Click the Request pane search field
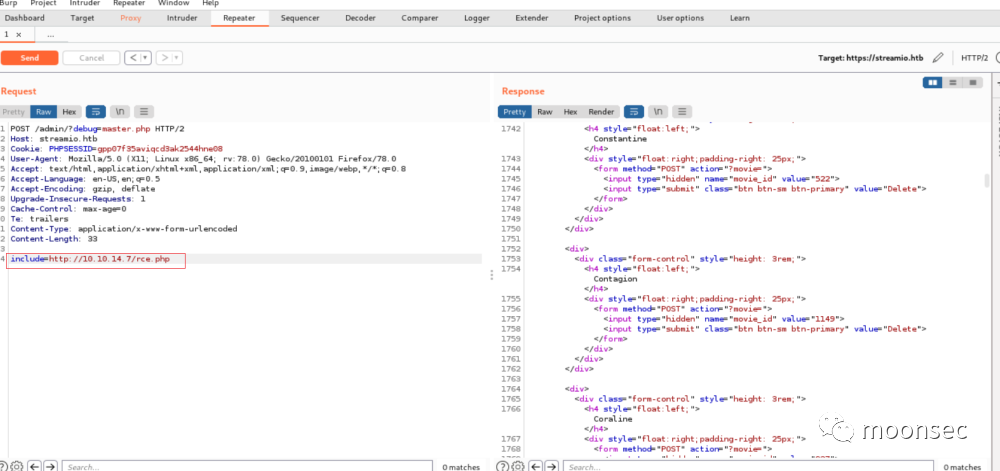Image resolution: width=1000 pixels, height=471 pixels. (249, 467)
